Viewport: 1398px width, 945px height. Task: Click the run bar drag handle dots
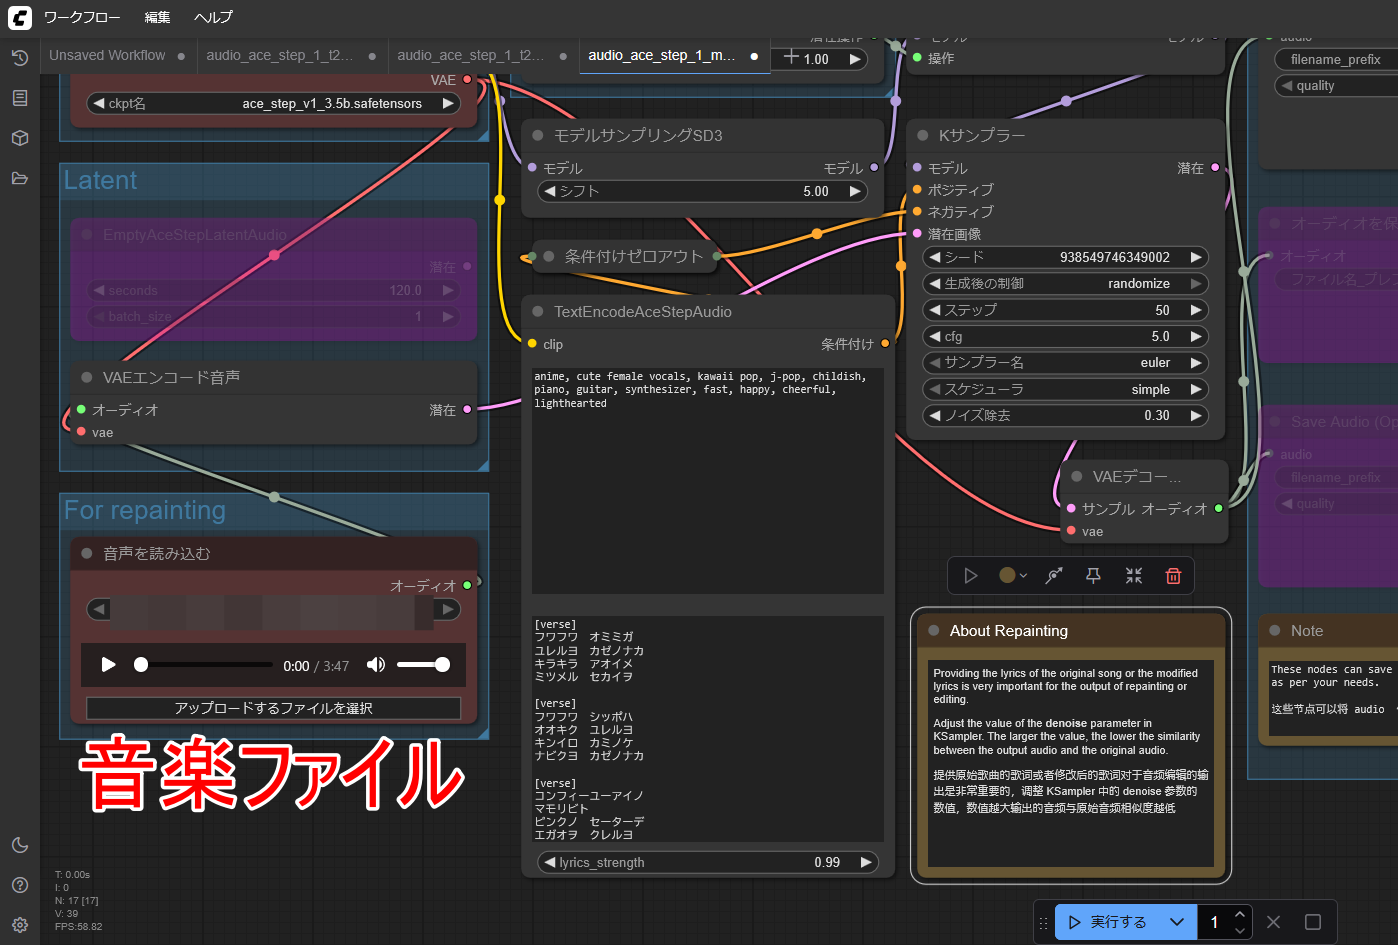[x=1043, y=922]
